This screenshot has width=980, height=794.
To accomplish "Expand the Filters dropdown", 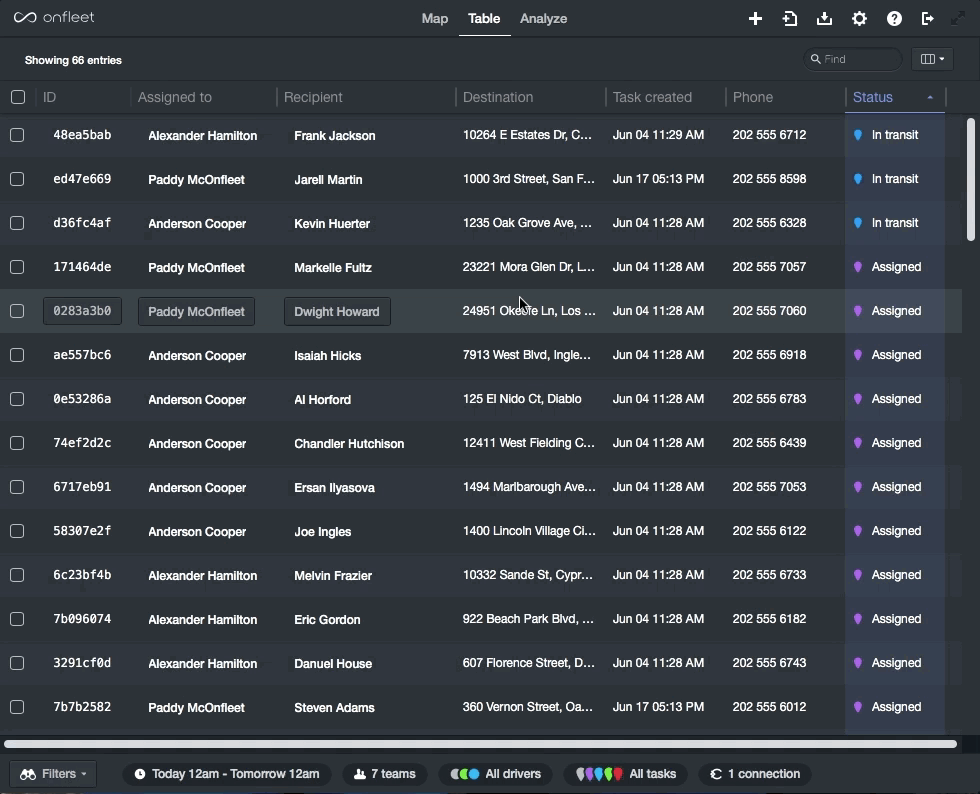I will tap(53, 774).
